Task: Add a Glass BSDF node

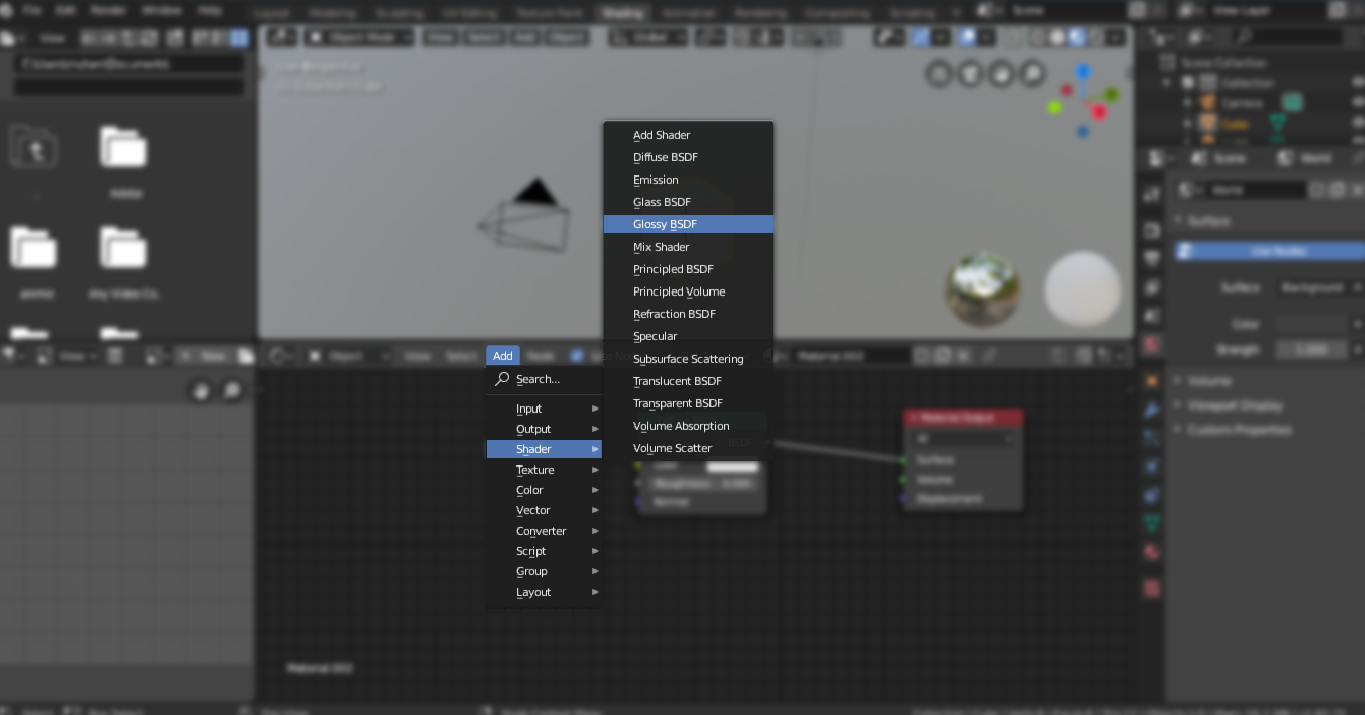Action: pyautogui.click(x=688, y=202)
